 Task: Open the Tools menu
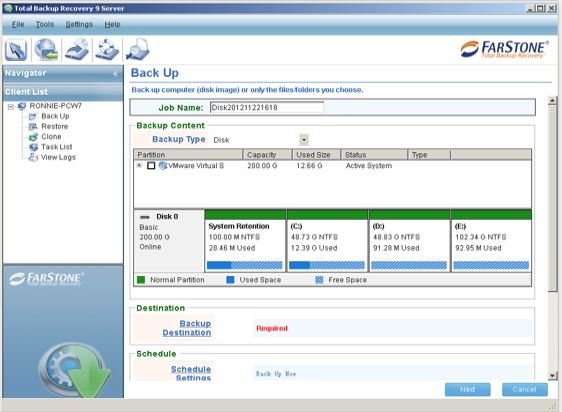[x=45, y=24]
